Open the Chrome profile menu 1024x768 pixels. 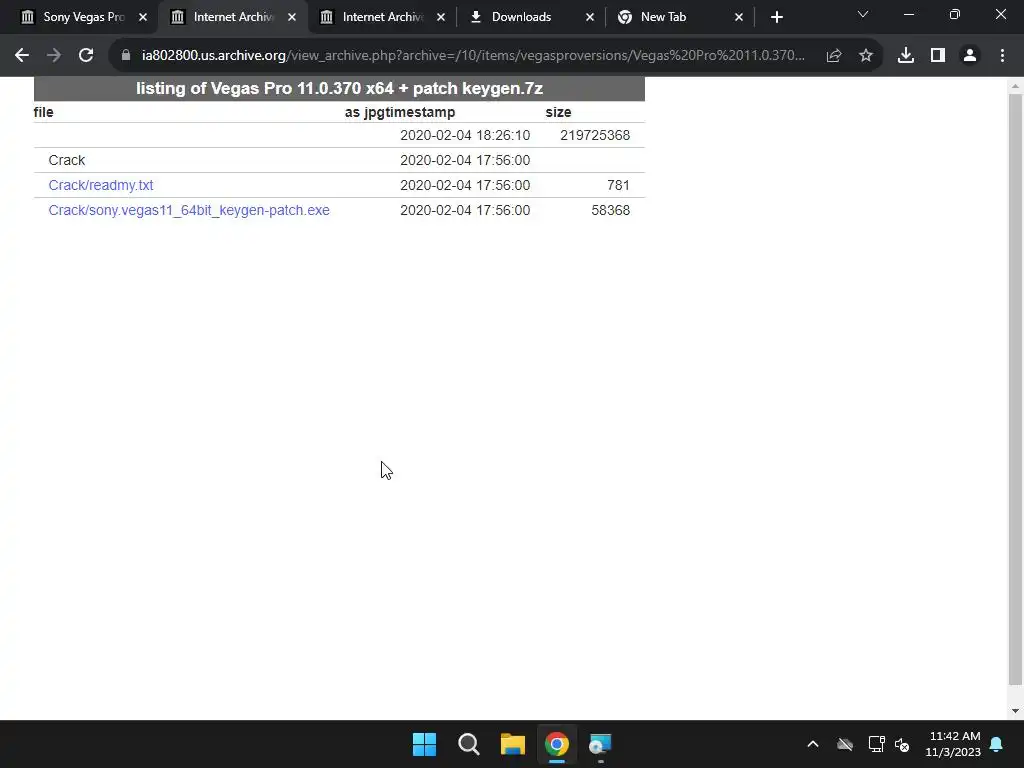click(x=970, y=56)
